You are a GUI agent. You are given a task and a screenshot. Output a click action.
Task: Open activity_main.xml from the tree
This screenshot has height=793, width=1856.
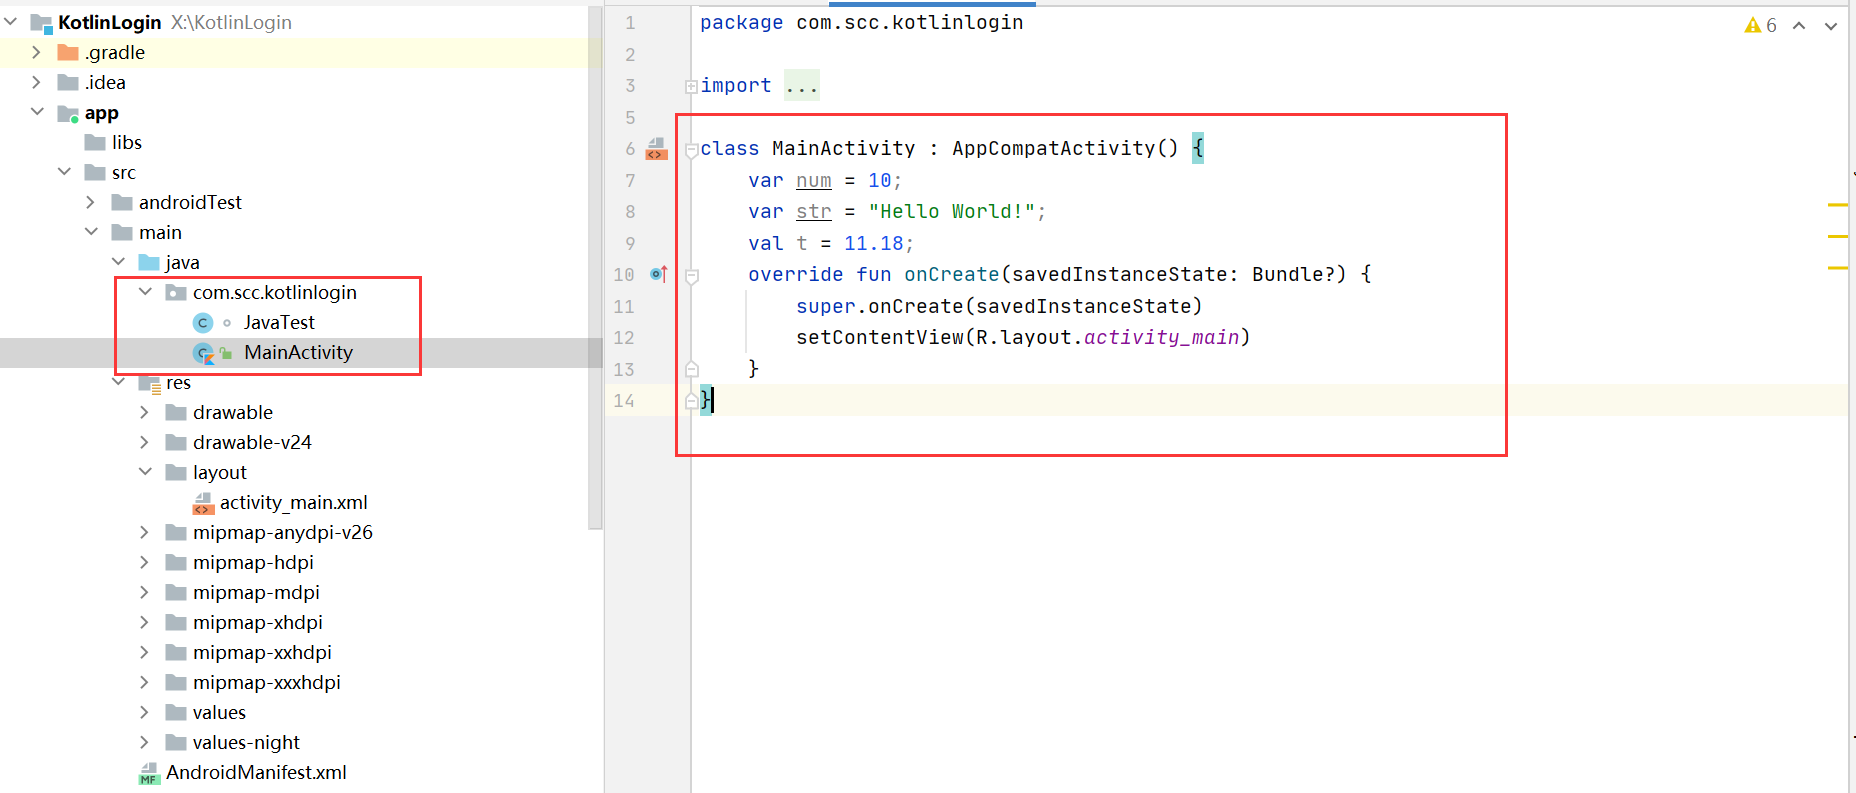click(x=294, y=502)
